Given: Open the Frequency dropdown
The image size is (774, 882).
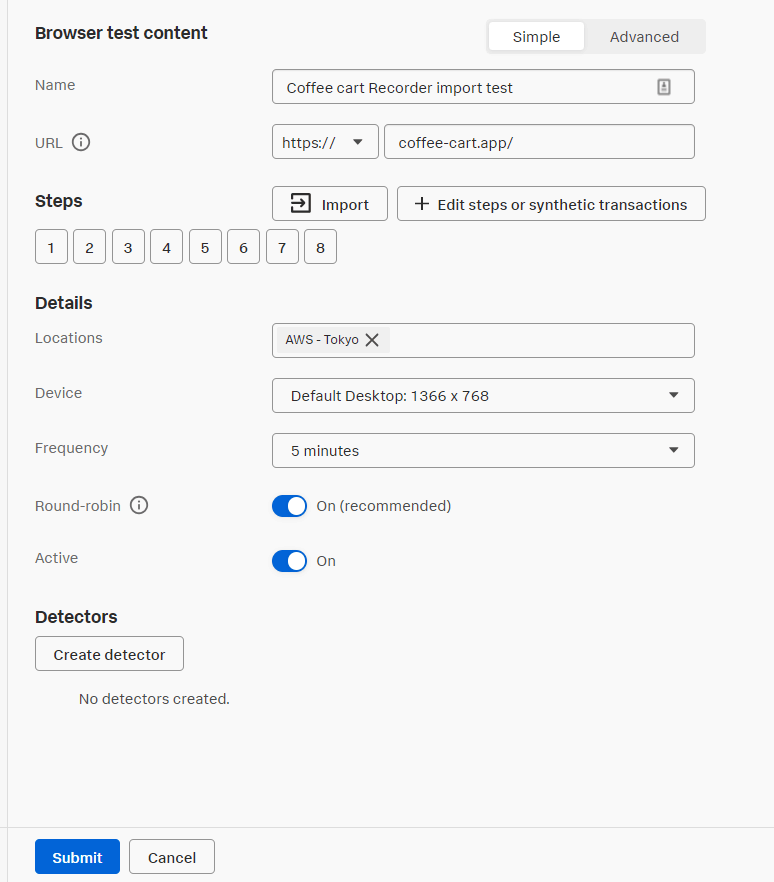Looking at the screenshot, I should [483, 451].
